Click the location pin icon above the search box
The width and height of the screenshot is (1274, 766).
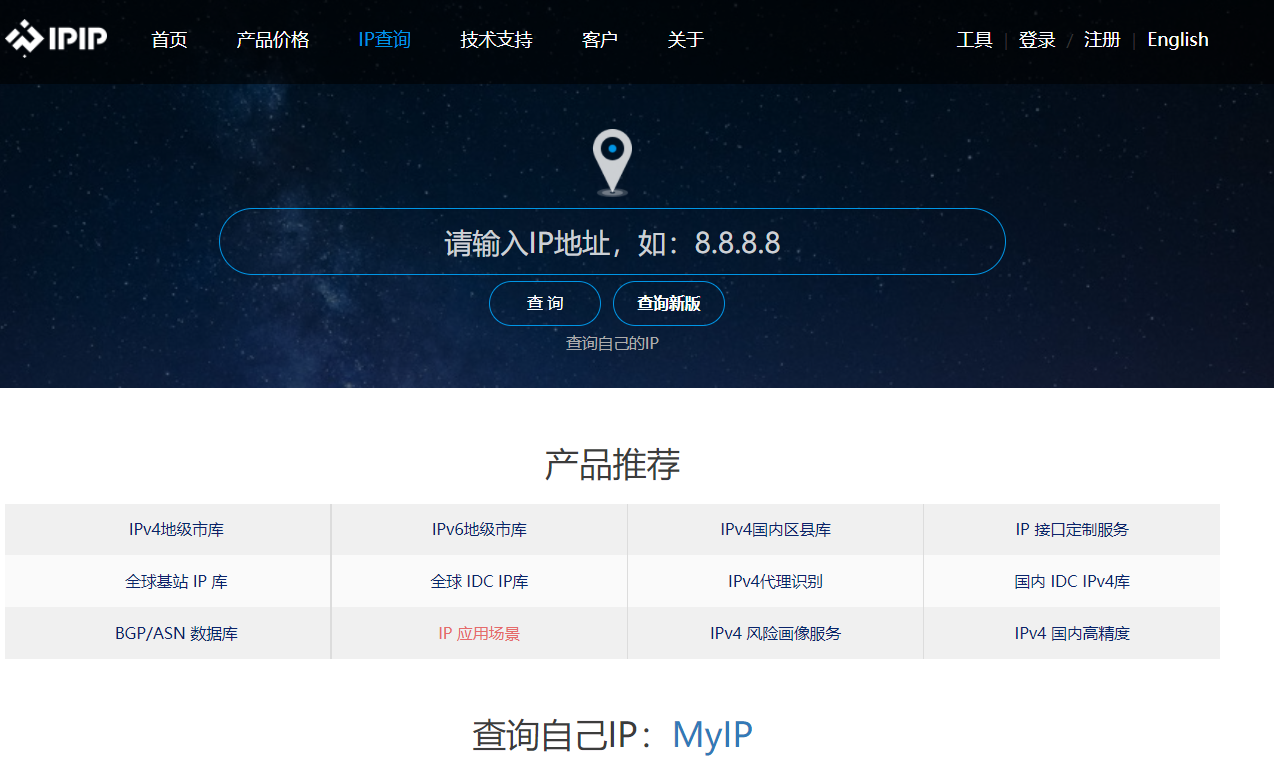tap(612, 158)
